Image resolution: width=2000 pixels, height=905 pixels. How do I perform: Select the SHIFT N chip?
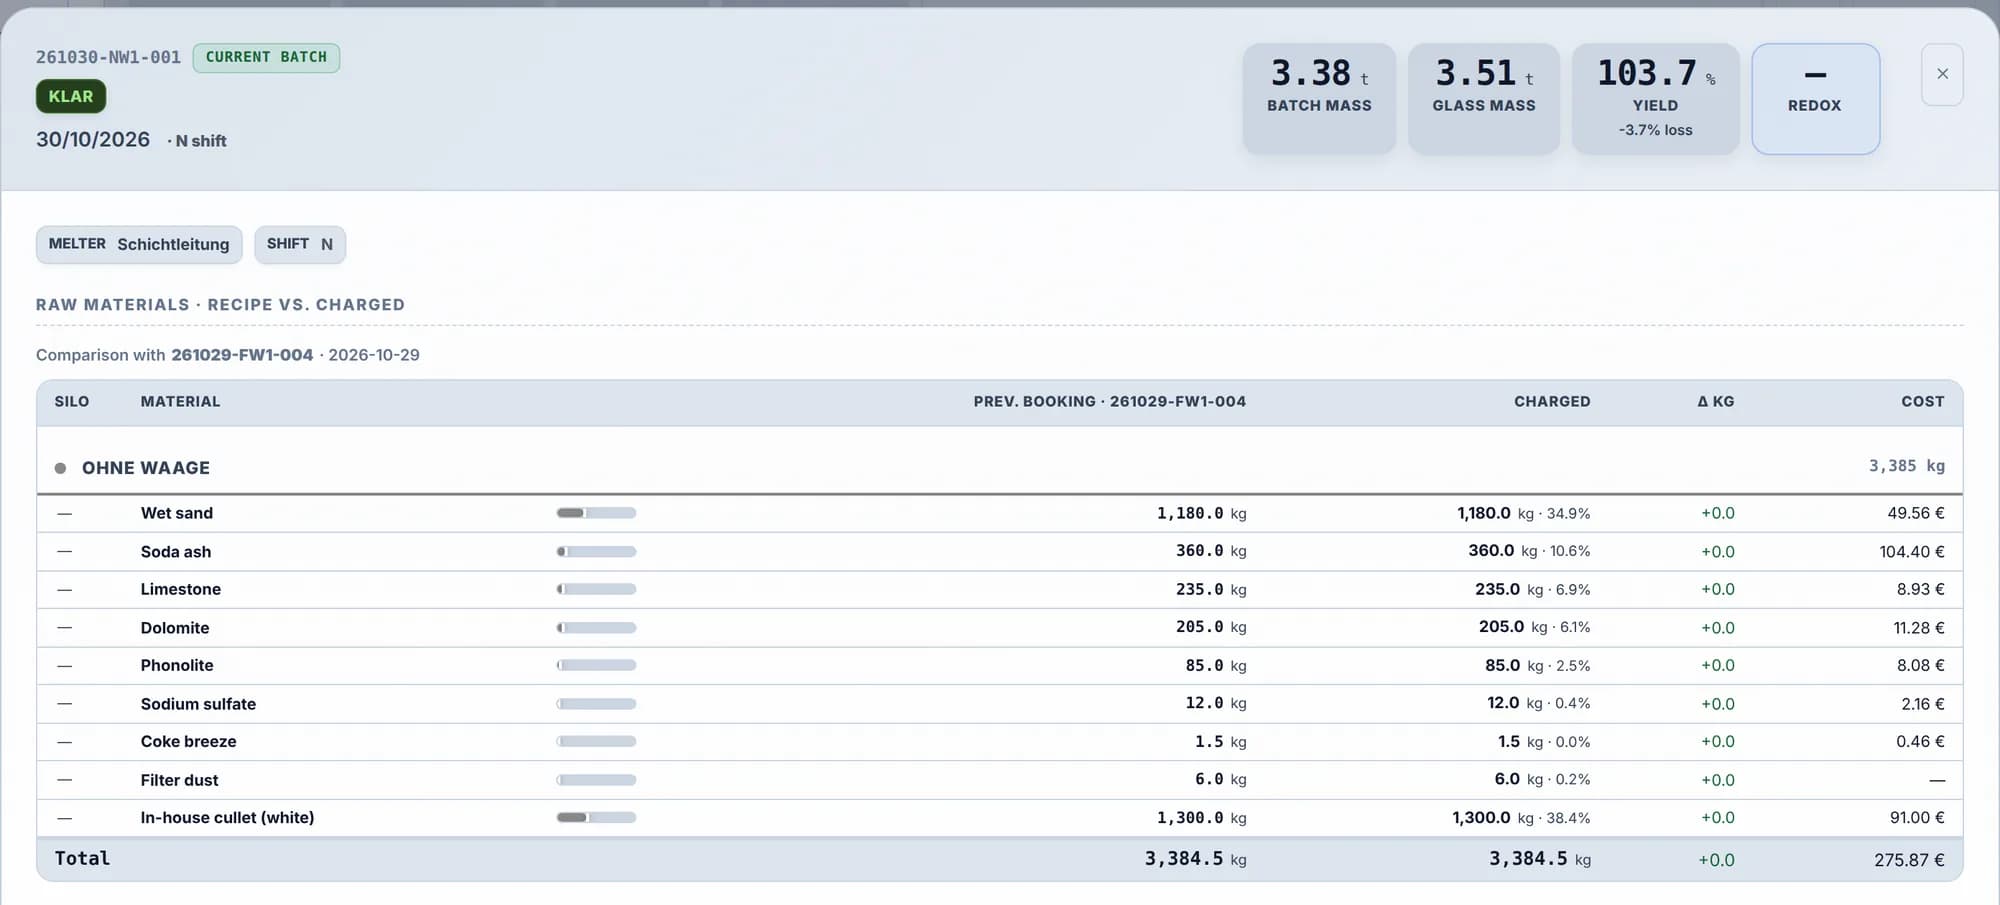300,244
